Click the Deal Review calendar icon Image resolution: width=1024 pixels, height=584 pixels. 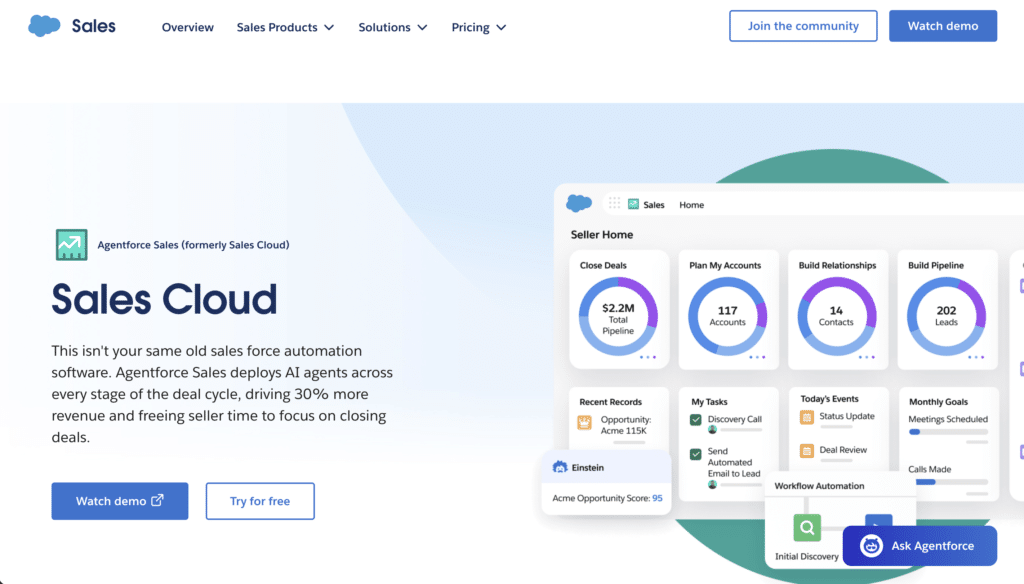(x=807, y=451)
